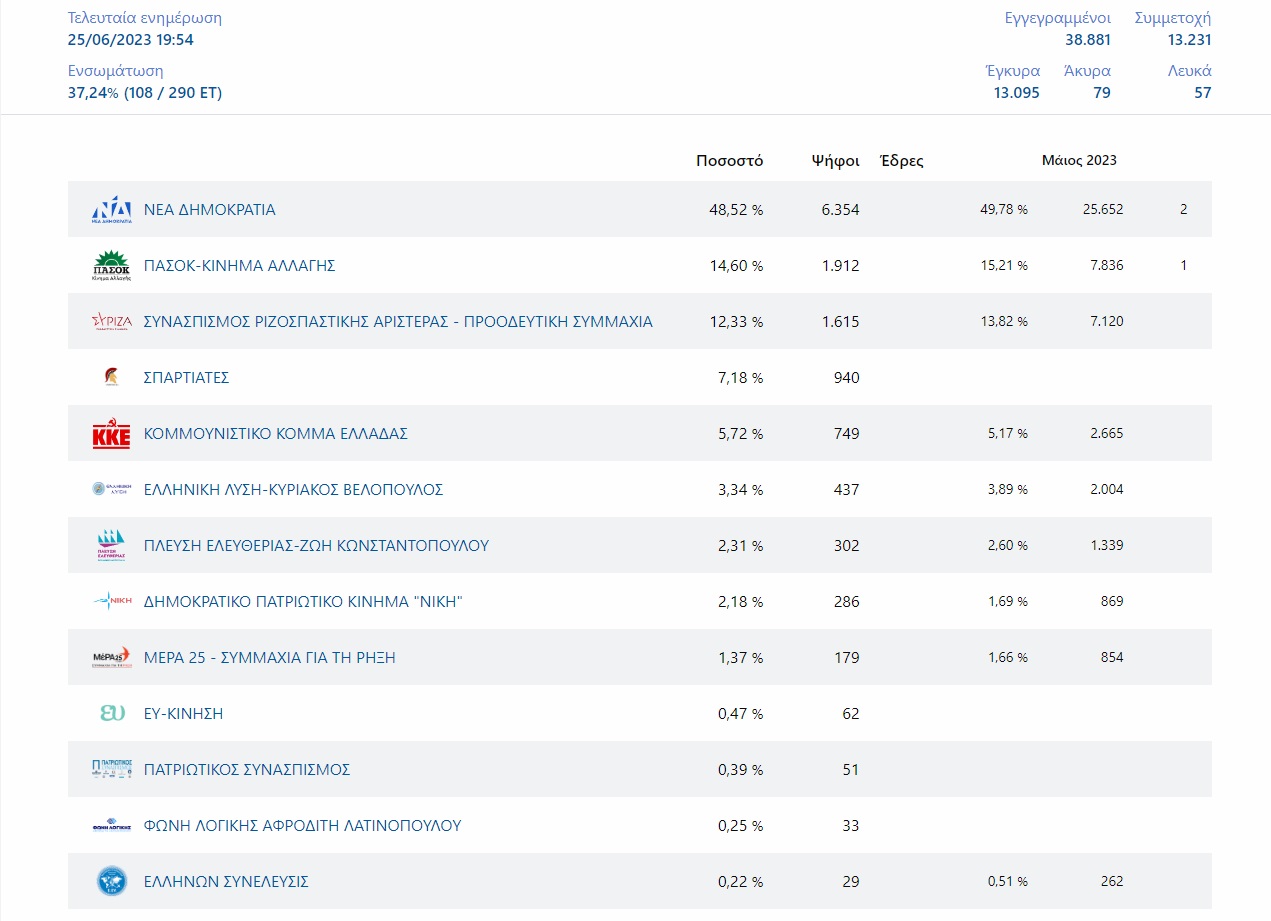The height and width of the screenshot is (921, 1271).
Task: Click the Ελλήνων Συνέλευσις globe logo
Action: point(111,882)
